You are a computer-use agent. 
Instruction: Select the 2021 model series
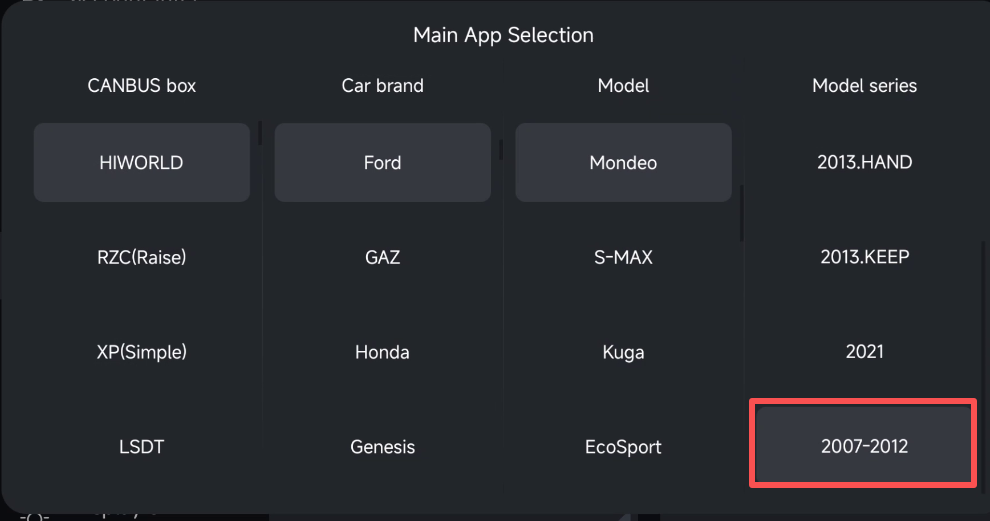click(x=864, y=352)
